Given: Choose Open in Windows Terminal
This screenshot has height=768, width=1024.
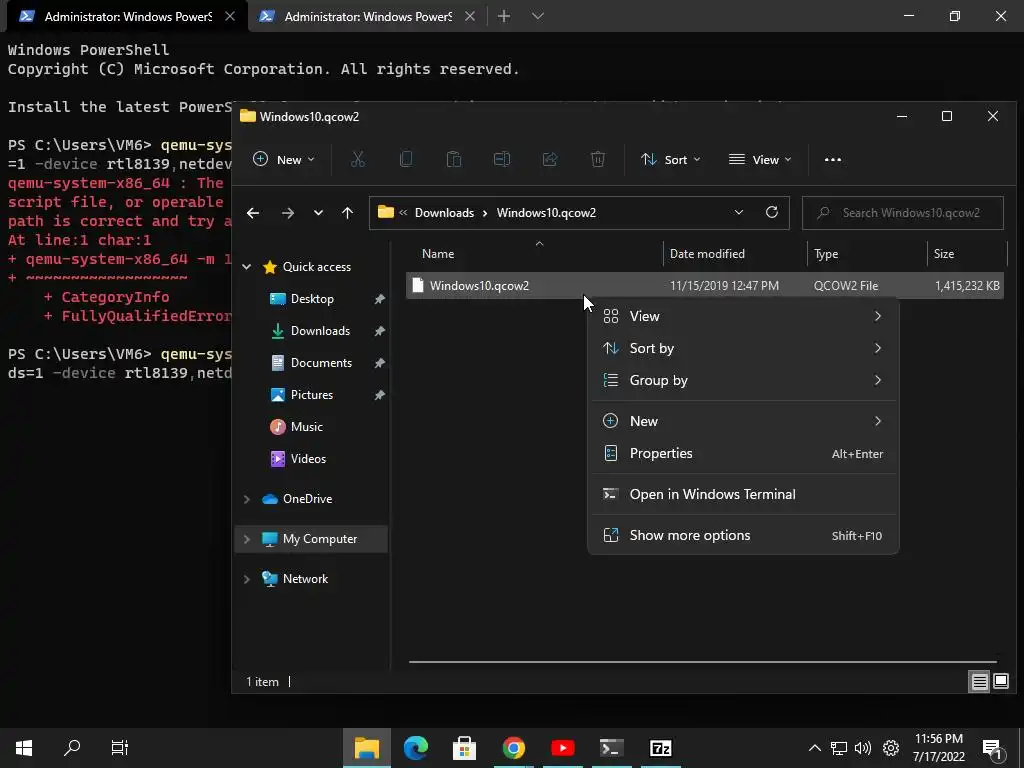Looking at the screenshot, I should point(743,494).
